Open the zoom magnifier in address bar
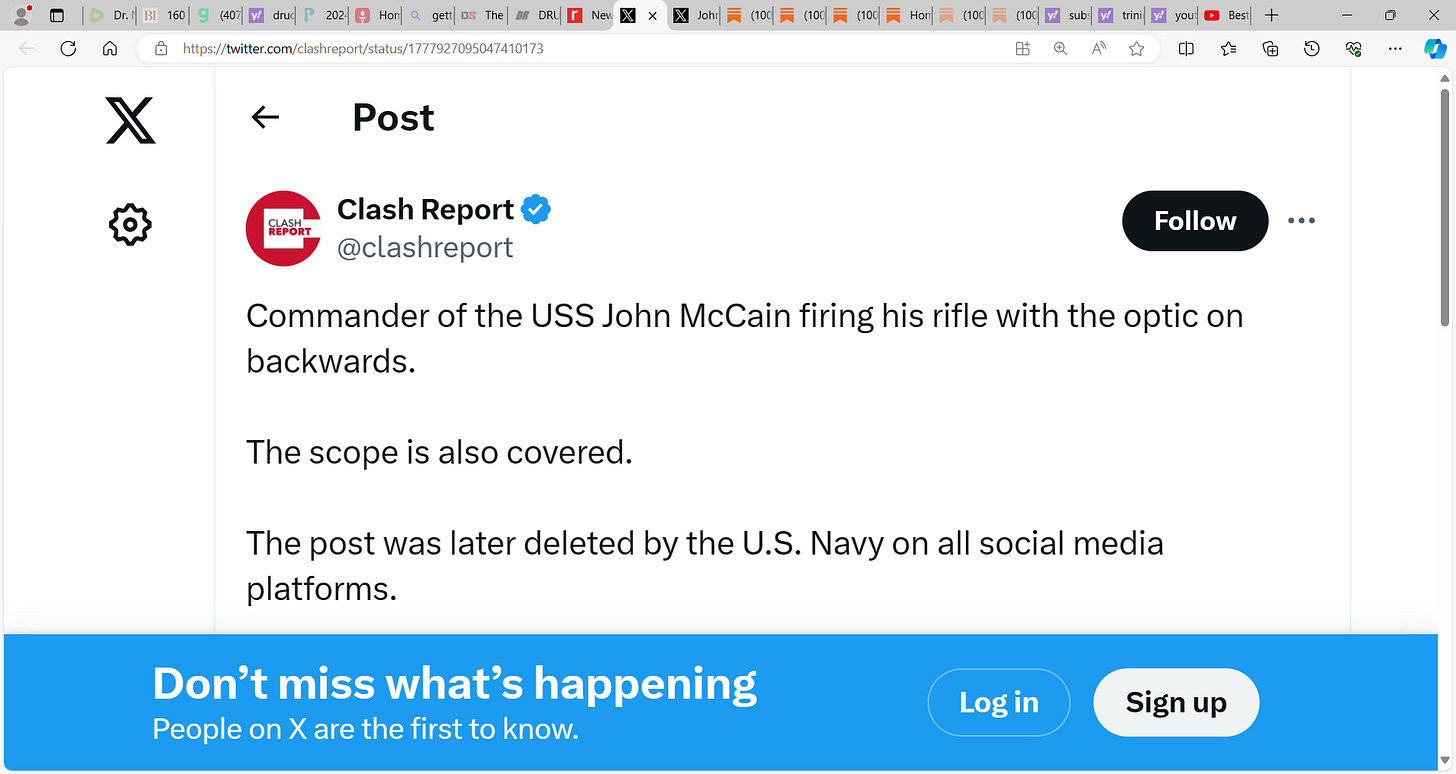The image size is (1456, 774). pos(1060,48)
